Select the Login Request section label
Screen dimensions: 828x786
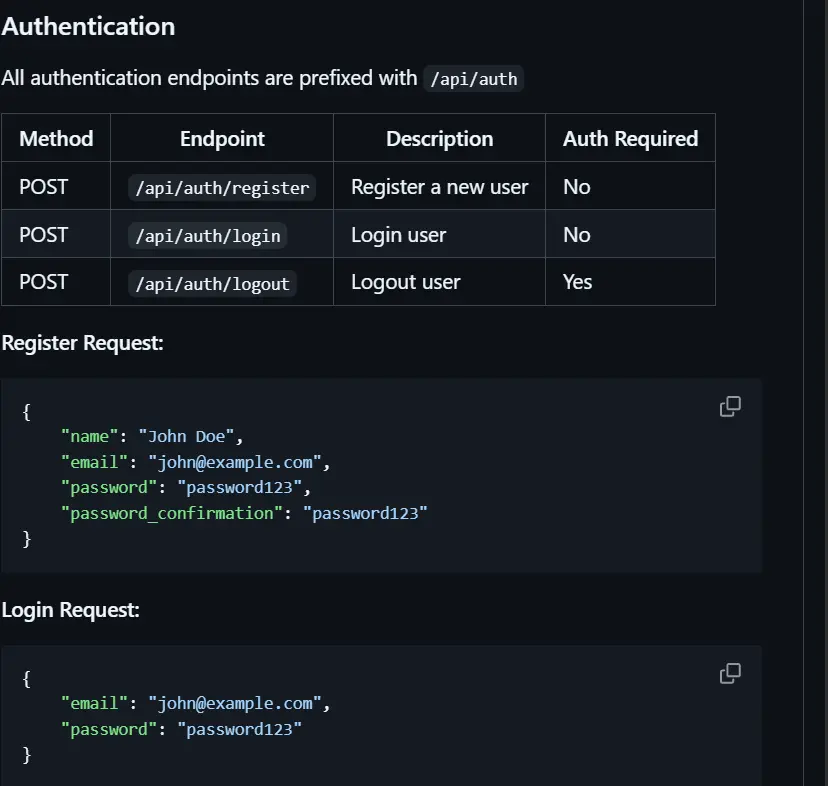(x=72, y=609)
